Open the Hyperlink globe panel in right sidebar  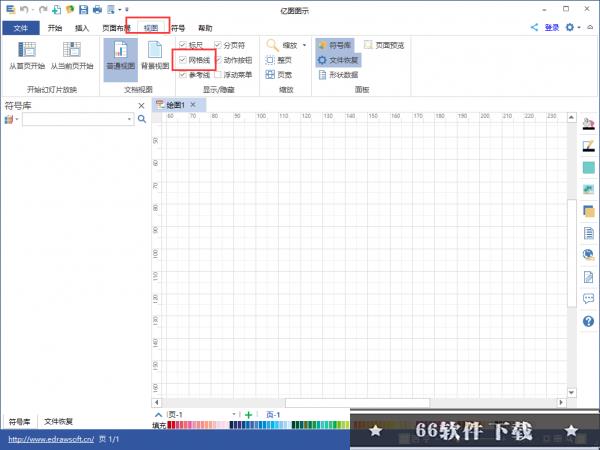(x=589, y=254)
